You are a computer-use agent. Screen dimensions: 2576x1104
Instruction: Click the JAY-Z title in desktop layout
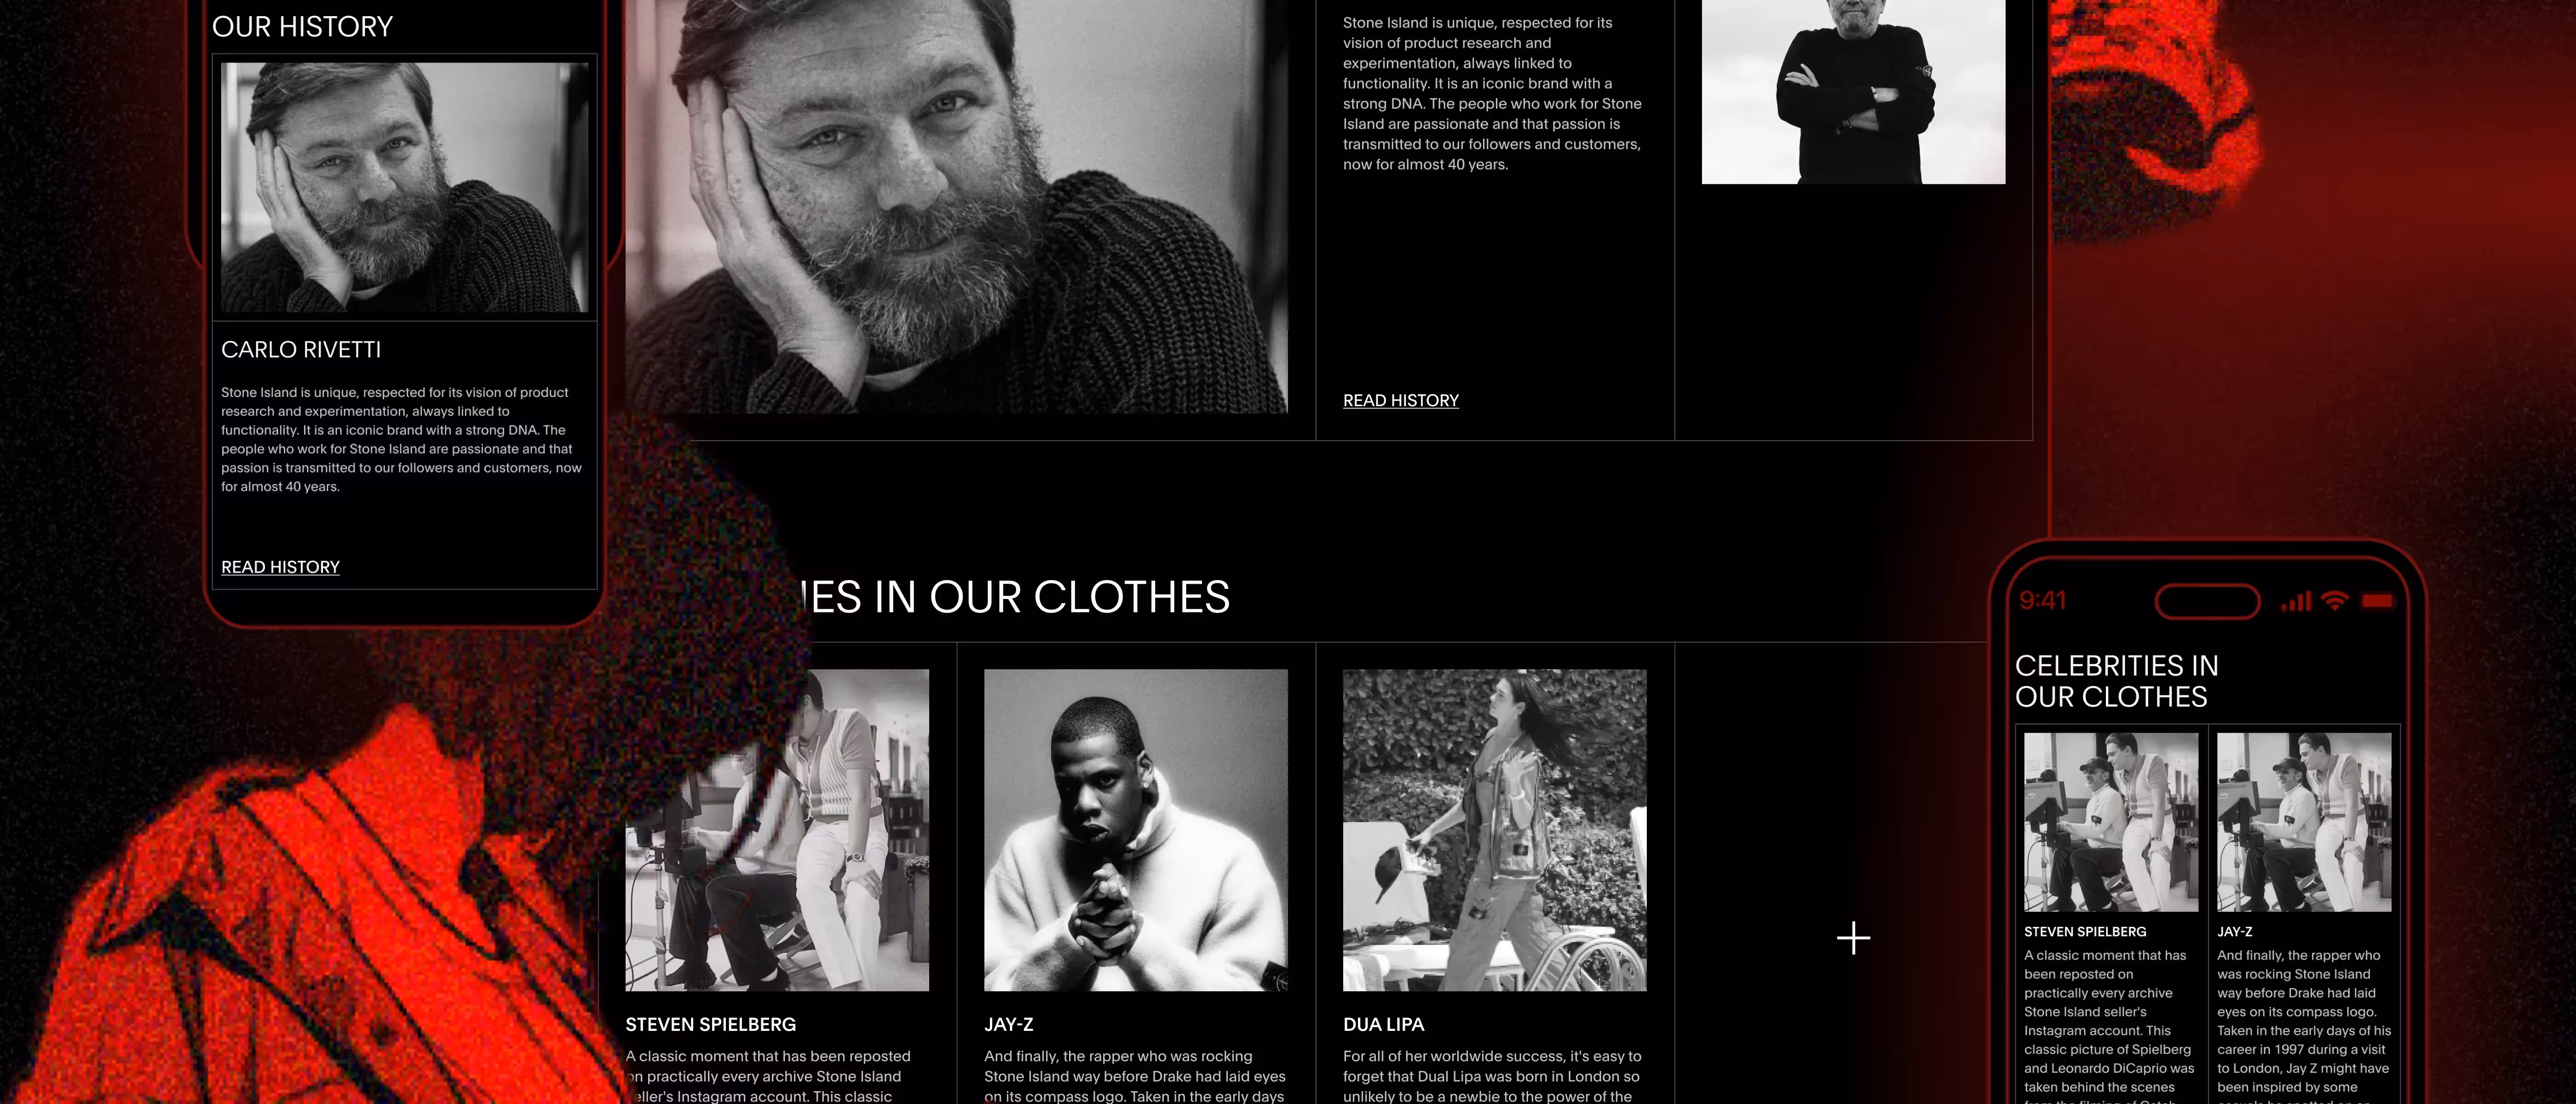click(x=1008, y=1024)
